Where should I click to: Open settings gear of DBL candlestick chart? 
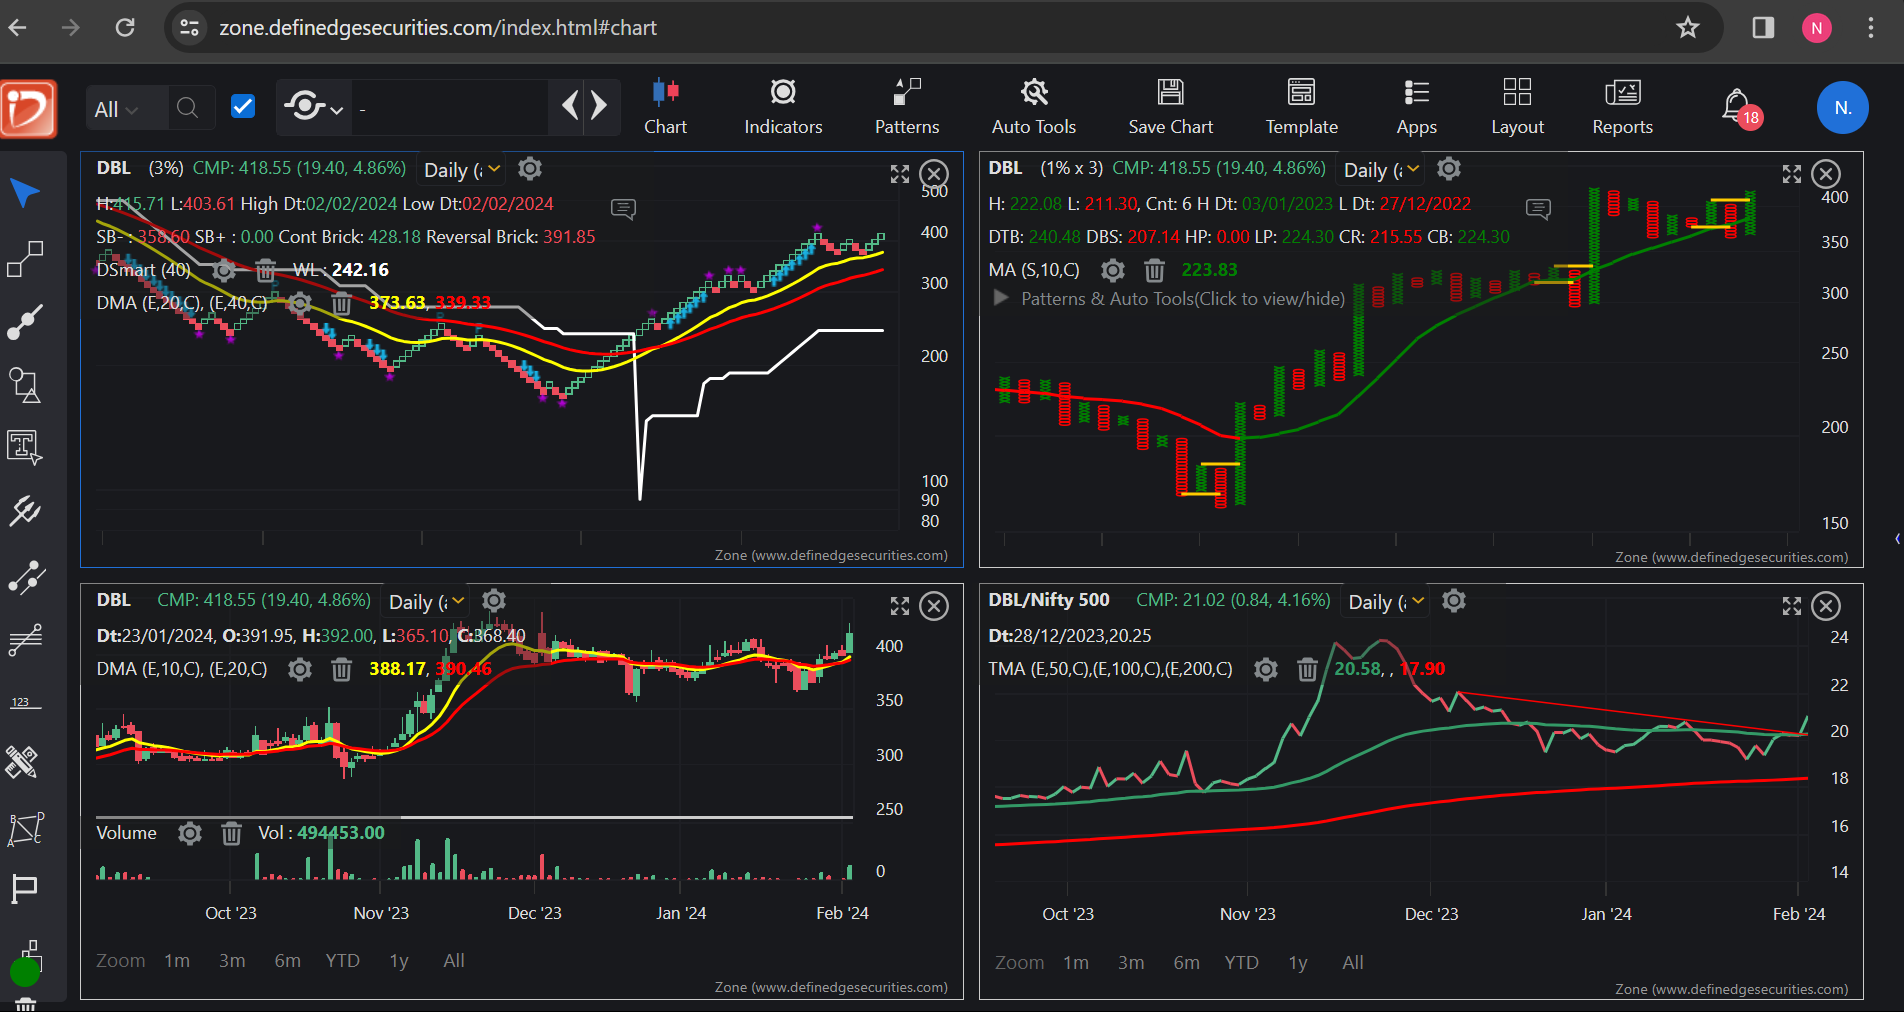[494, 600]
